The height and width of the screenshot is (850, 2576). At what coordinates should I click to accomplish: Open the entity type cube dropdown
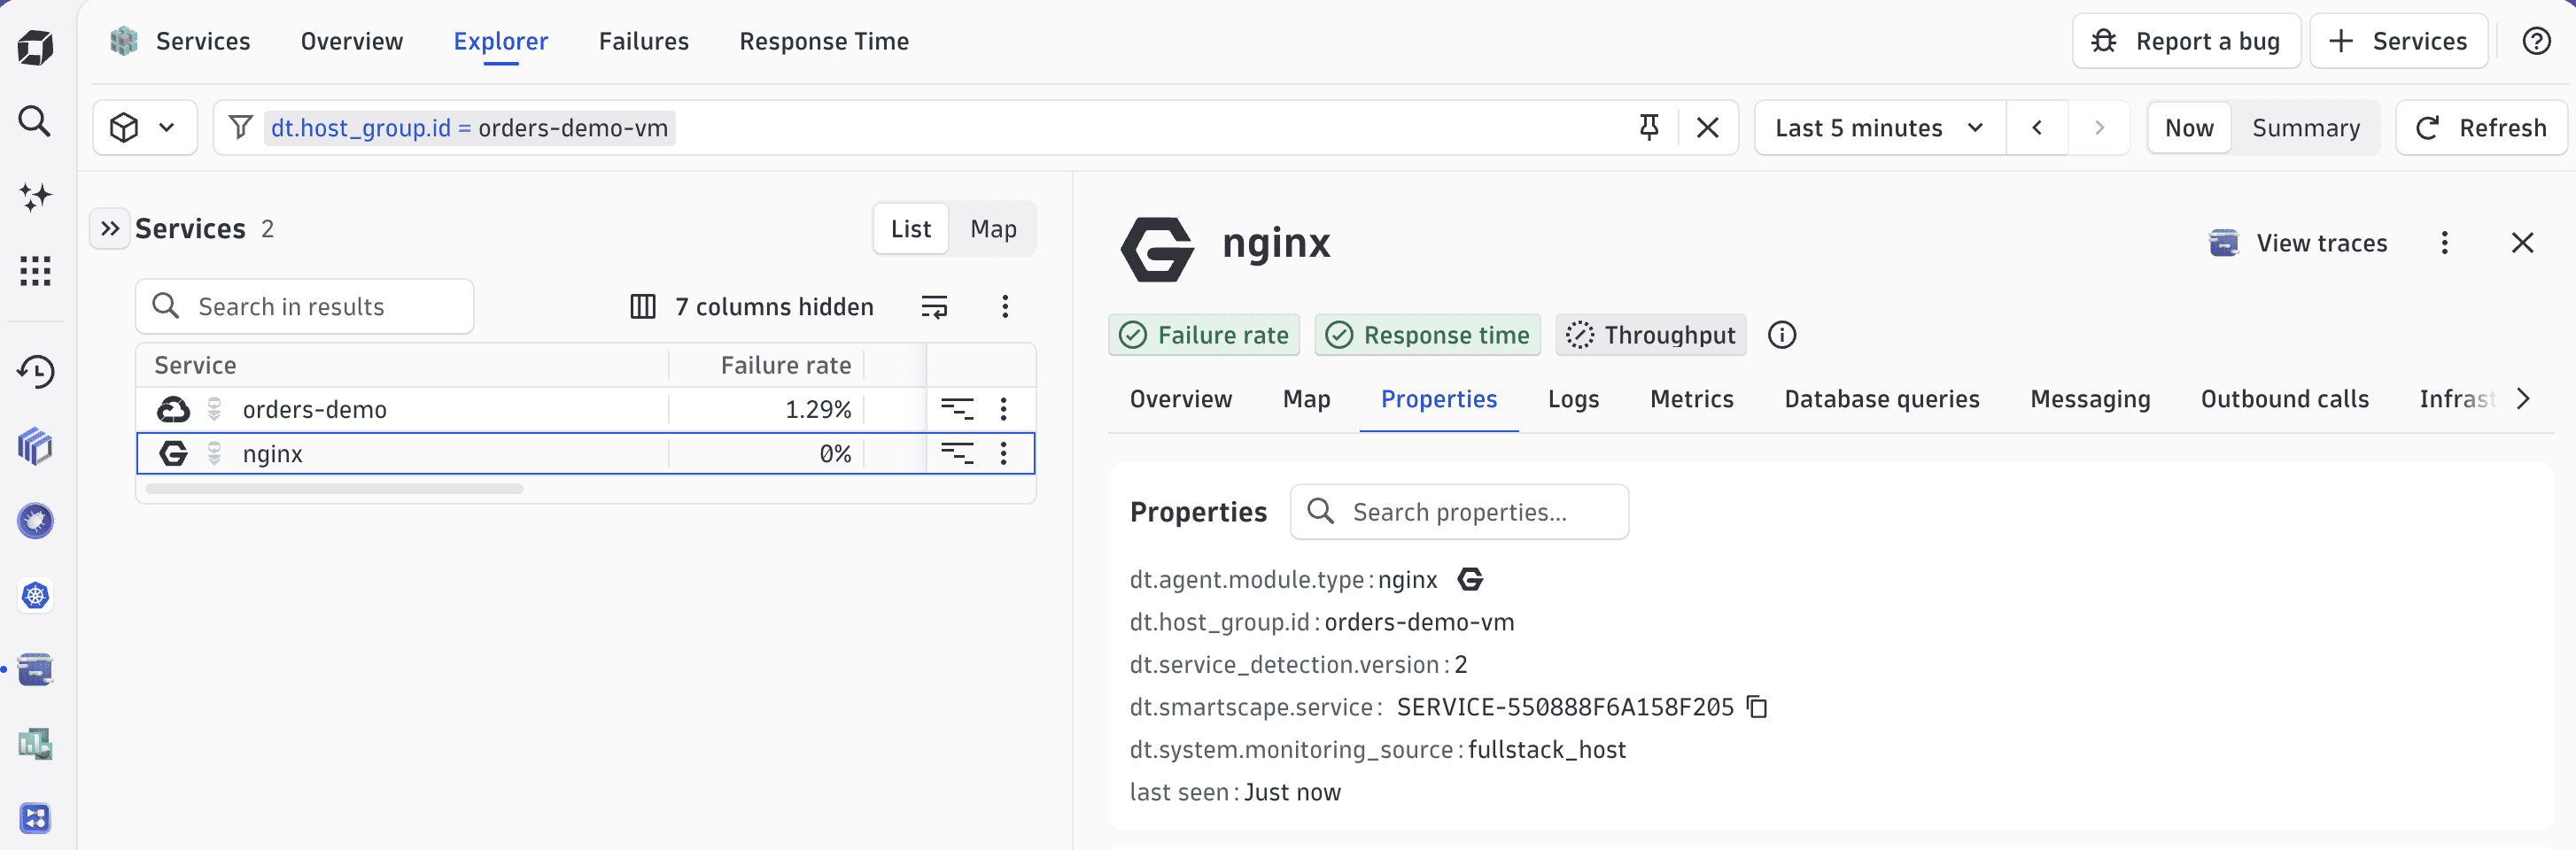pyautogui.click(x=144, y=127)
